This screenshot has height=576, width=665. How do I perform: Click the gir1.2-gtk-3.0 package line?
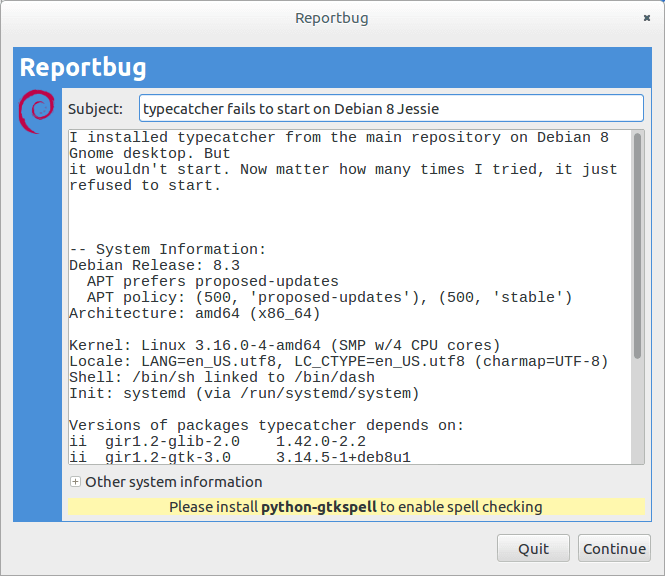pyautogui.click(x=239, y=457)
